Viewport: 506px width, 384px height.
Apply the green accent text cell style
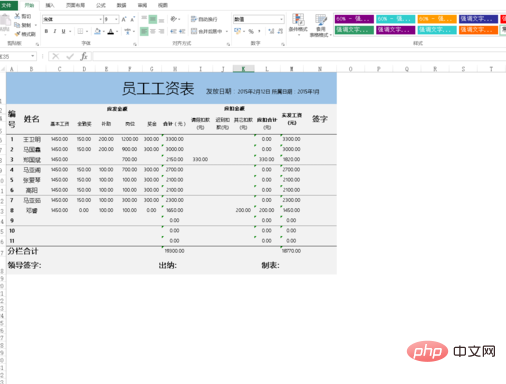pos(354,30)
